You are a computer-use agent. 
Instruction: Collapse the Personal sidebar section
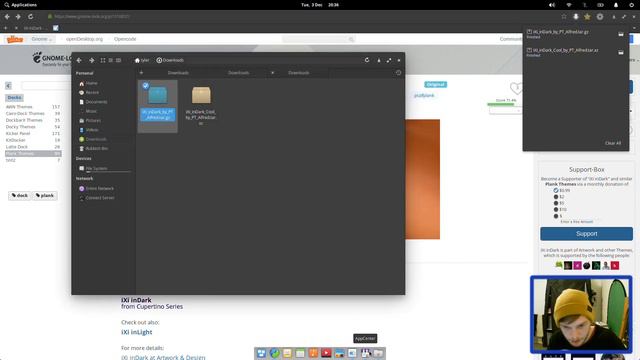pos(84,73)
